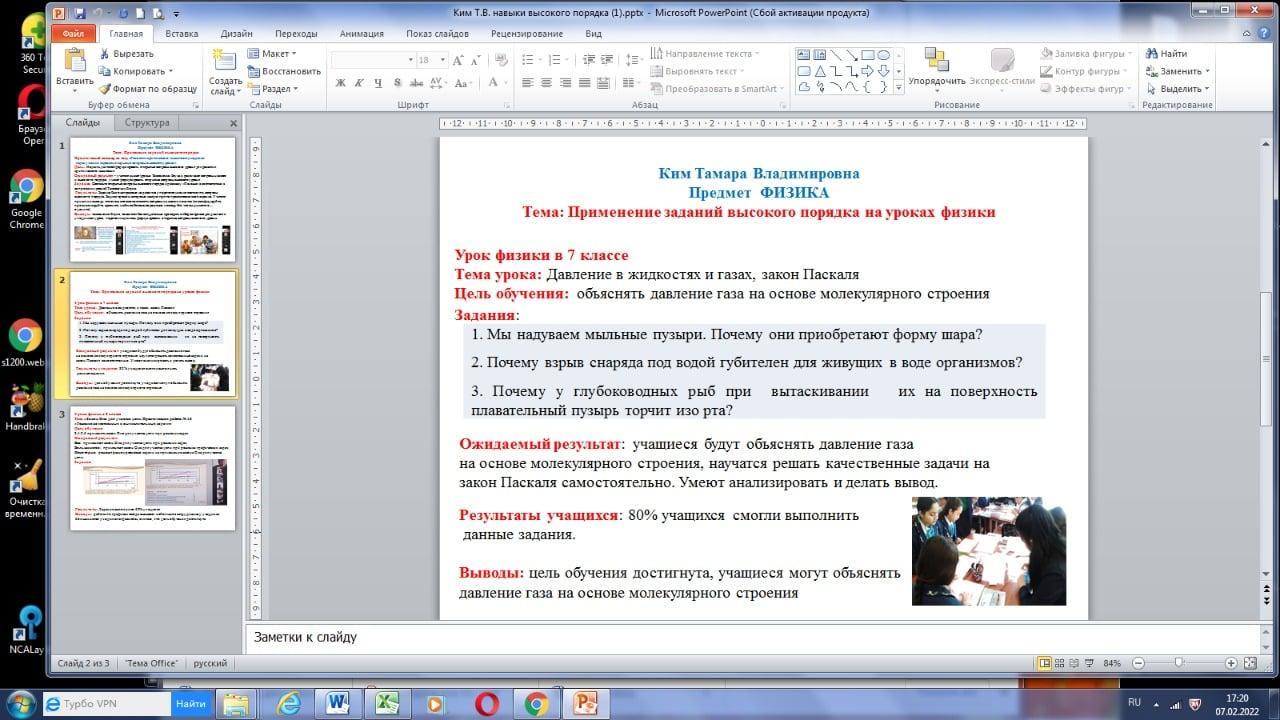Screen dimensions: 1280x720
Task: Click the Создать слайд icon
Action: pyautogui.click(x=225, y=60)
